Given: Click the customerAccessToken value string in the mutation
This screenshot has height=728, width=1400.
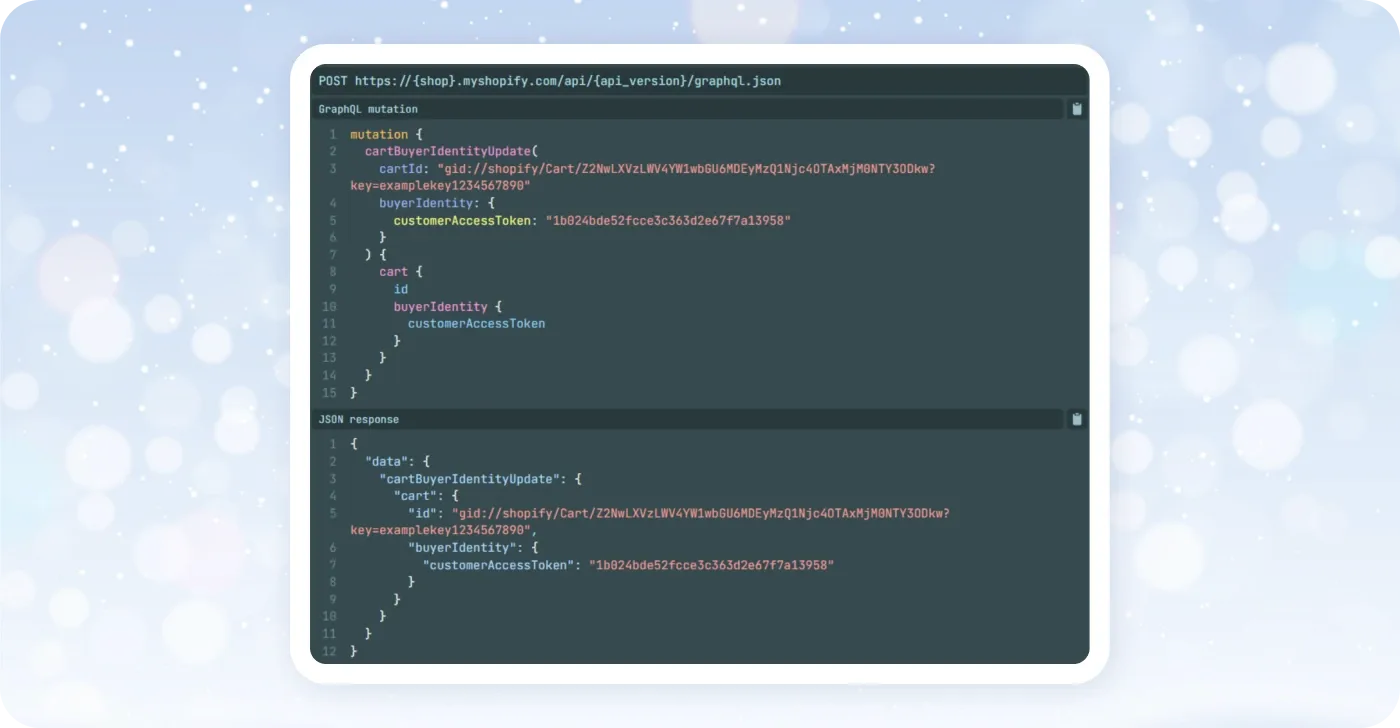Looking at the screenshot, I should [668, 220].
